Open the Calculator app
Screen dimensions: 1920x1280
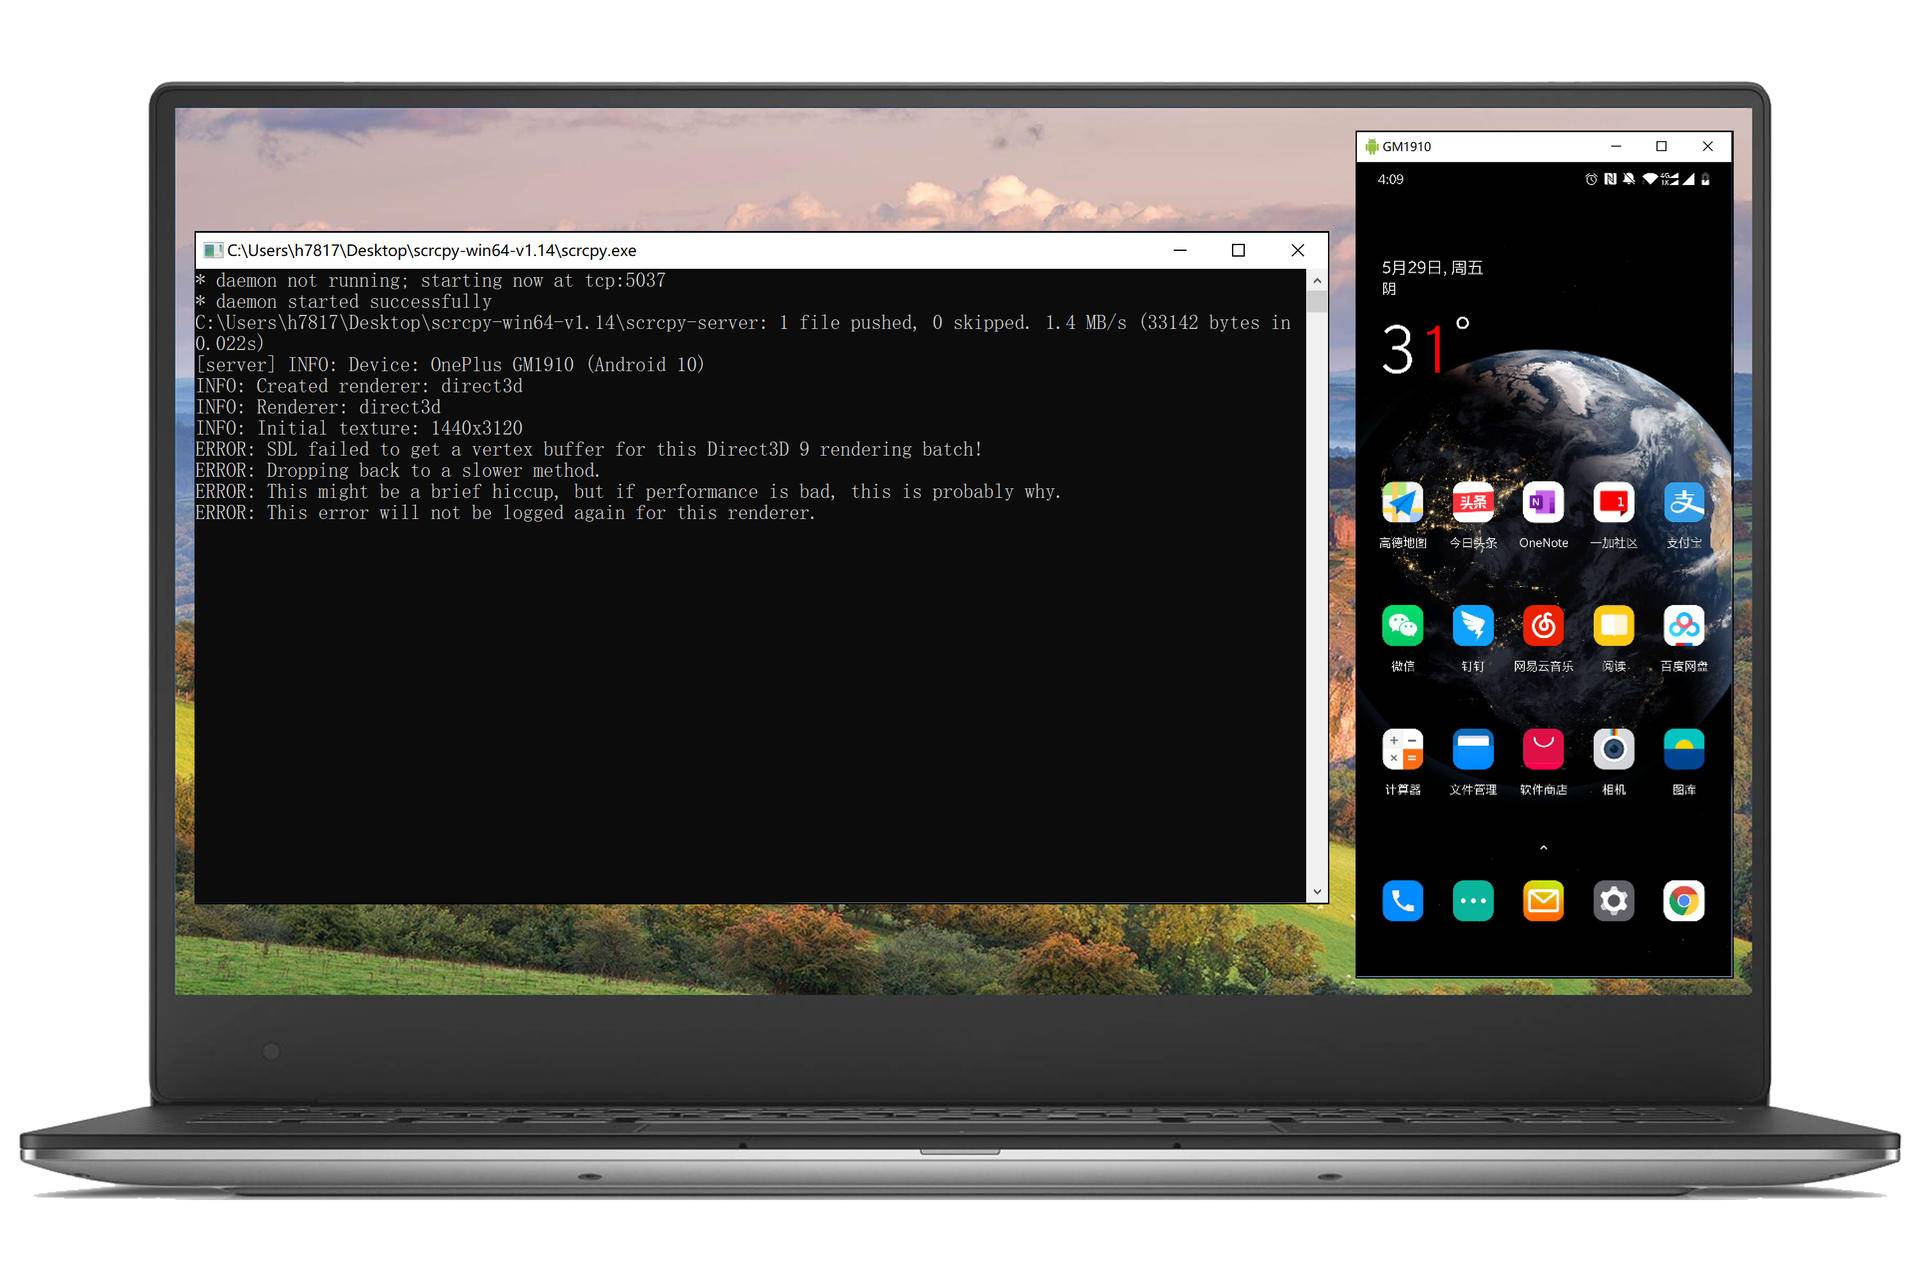tap(1402, 750)
